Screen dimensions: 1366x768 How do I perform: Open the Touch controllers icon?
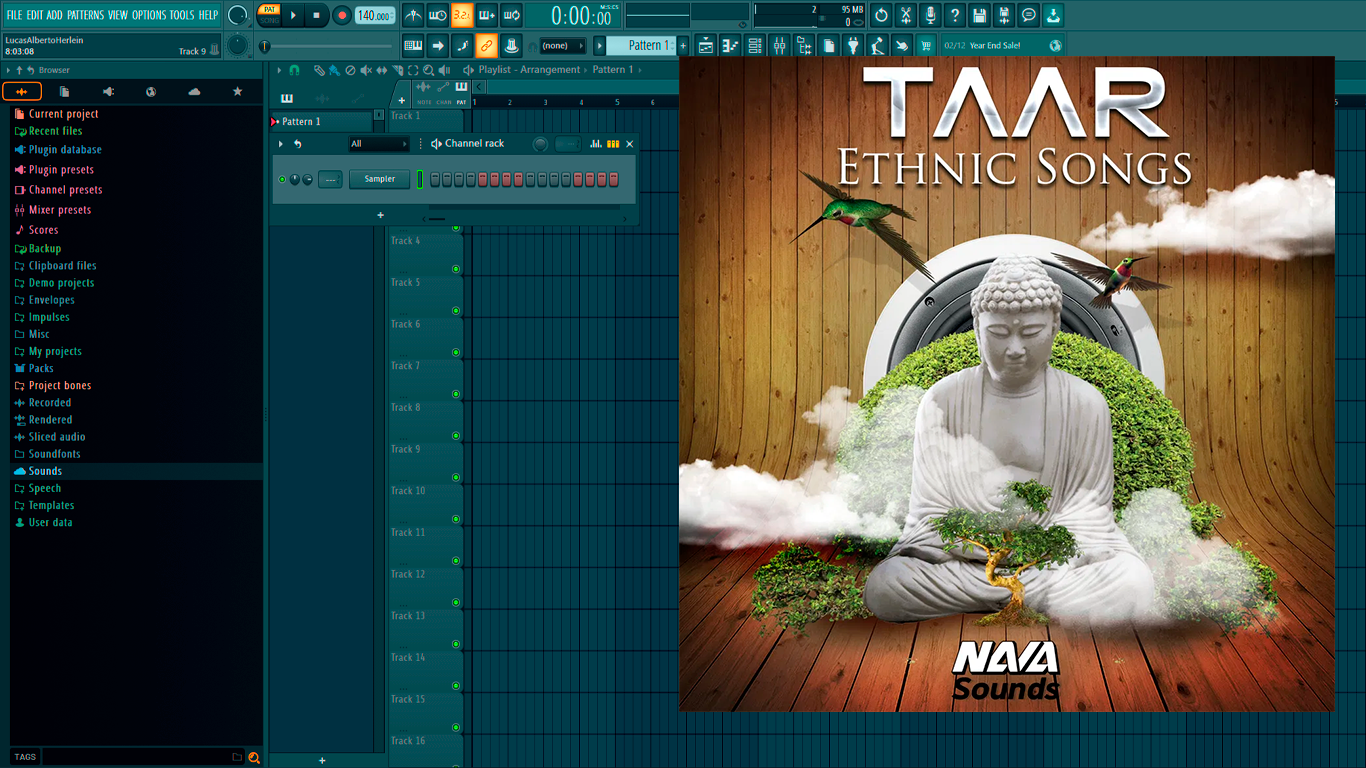click(902, 45)
